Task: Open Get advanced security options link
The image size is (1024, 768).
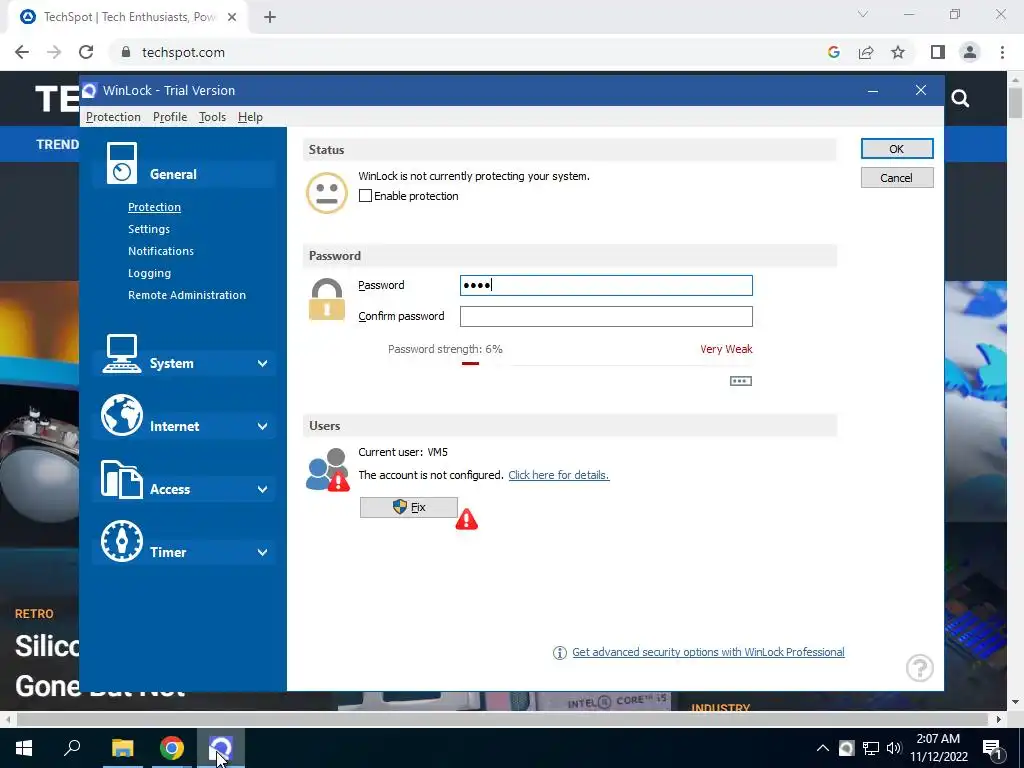Action: point(708,652)
